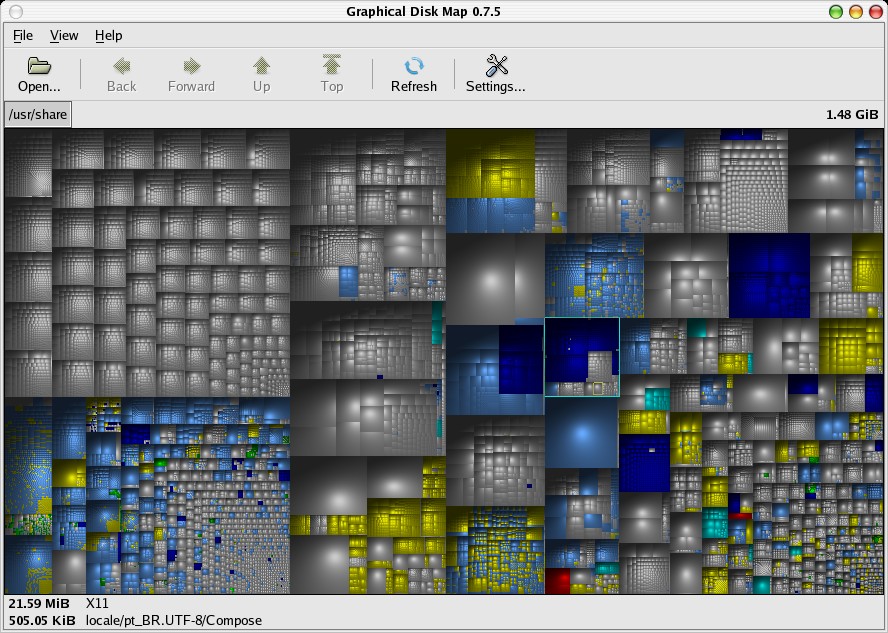Close the window with red button
The height and width of the screenshot is (633, 888).
pos(874,11)
